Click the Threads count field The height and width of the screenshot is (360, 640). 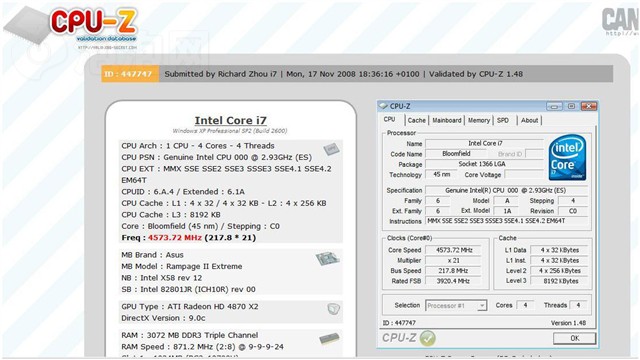coord(578,305)
